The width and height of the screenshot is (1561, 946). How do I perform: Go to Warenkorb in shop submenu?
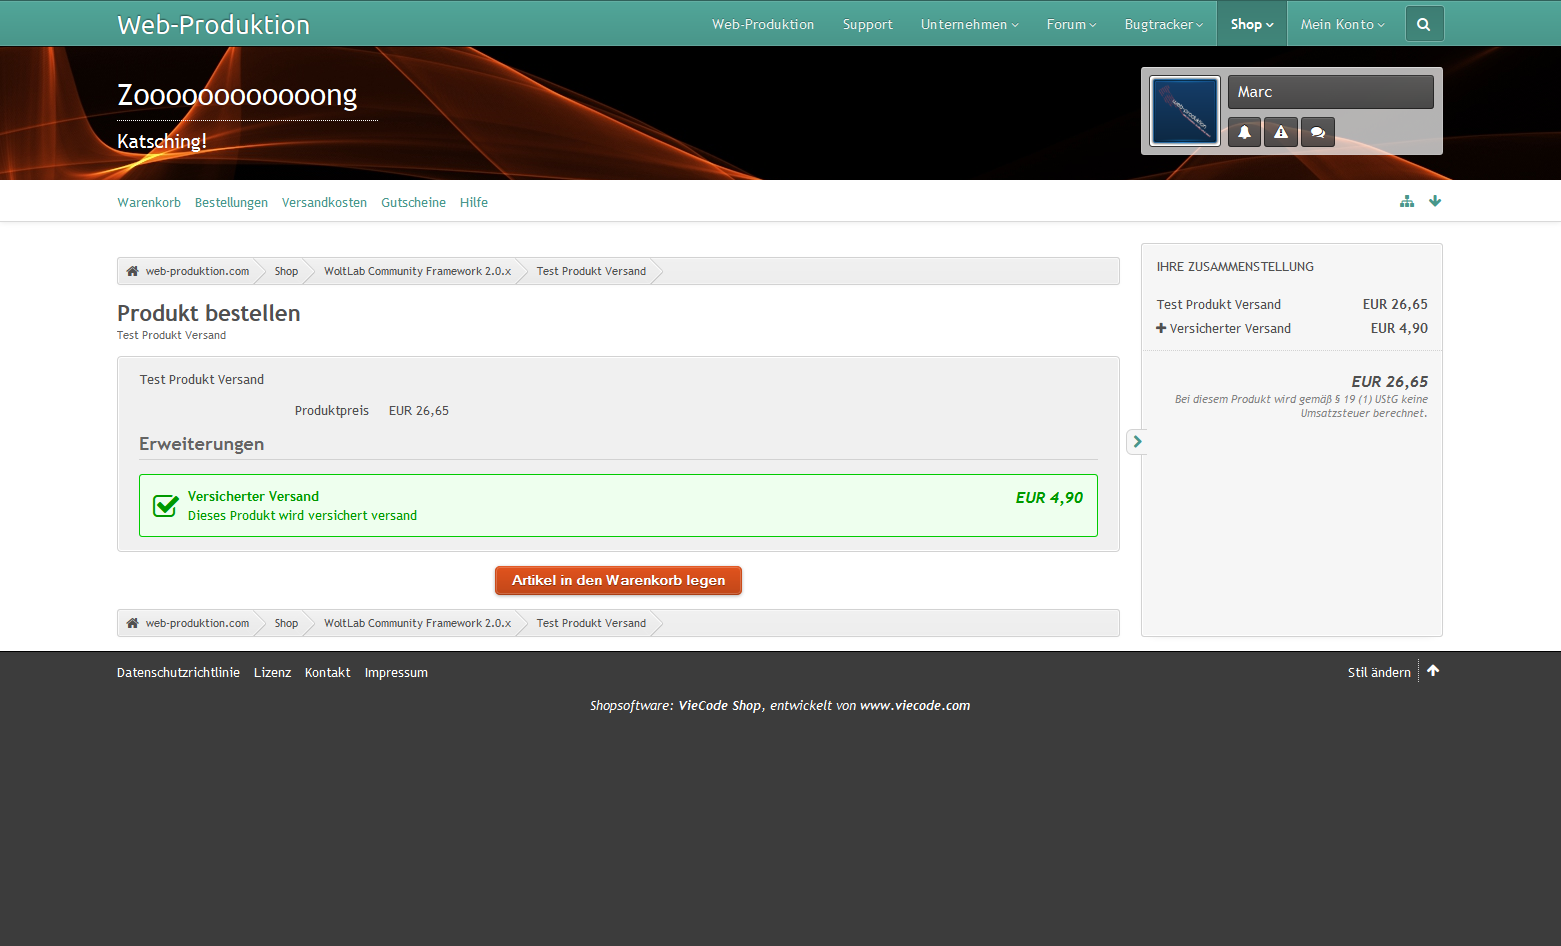coord(149,203)
